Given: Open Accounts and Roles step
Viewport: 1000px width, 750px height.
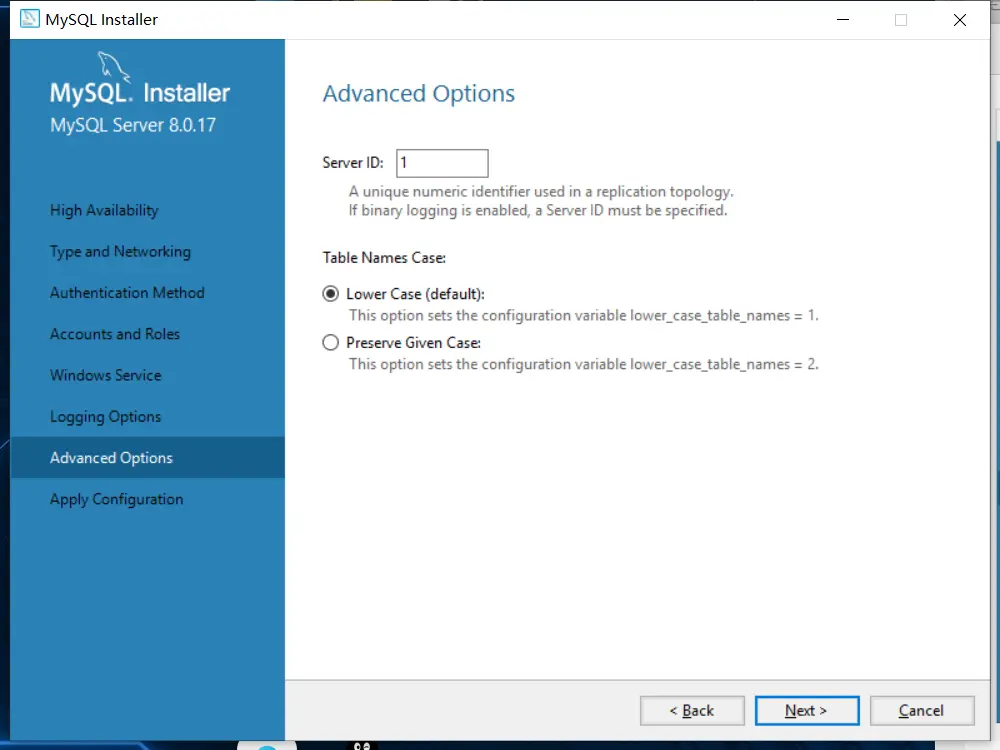Looking at the screenshot, I should (x=115, y=334).
